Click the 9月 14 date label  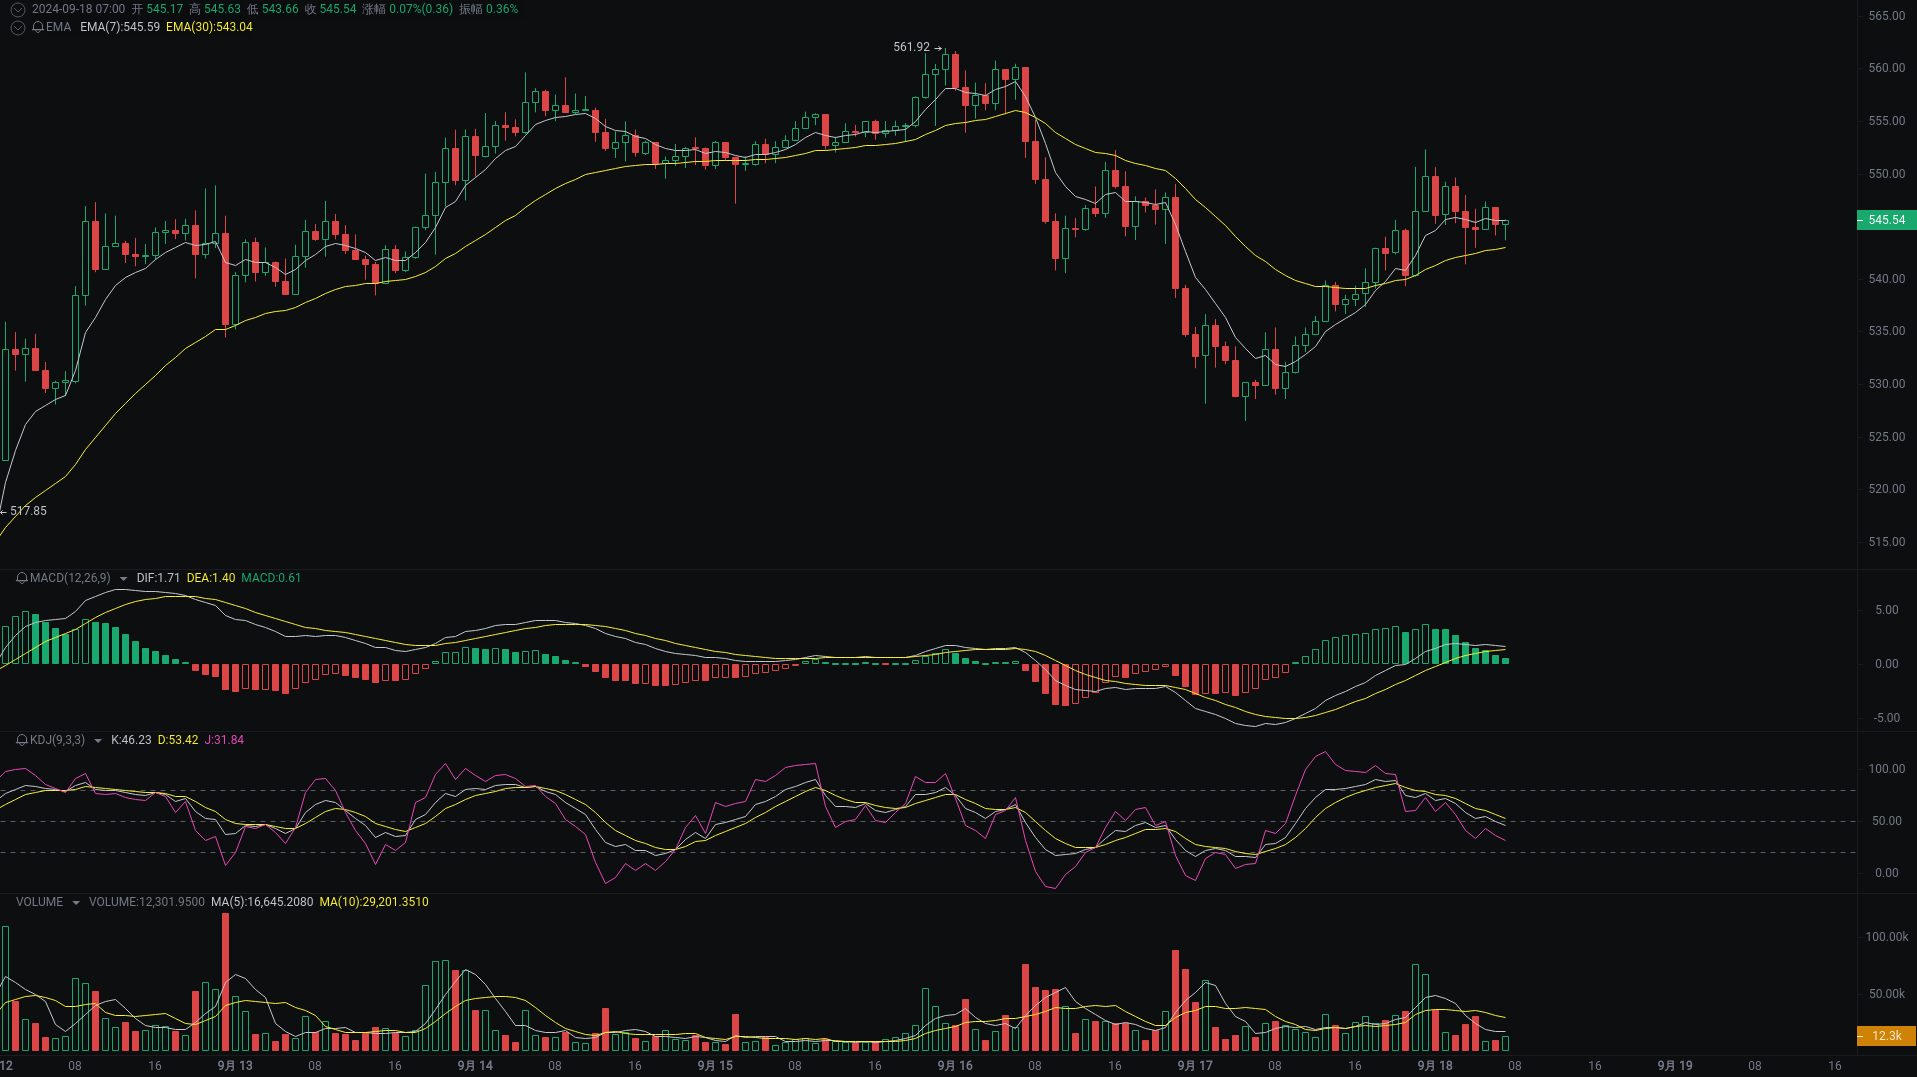click(x=475, y=1066)
